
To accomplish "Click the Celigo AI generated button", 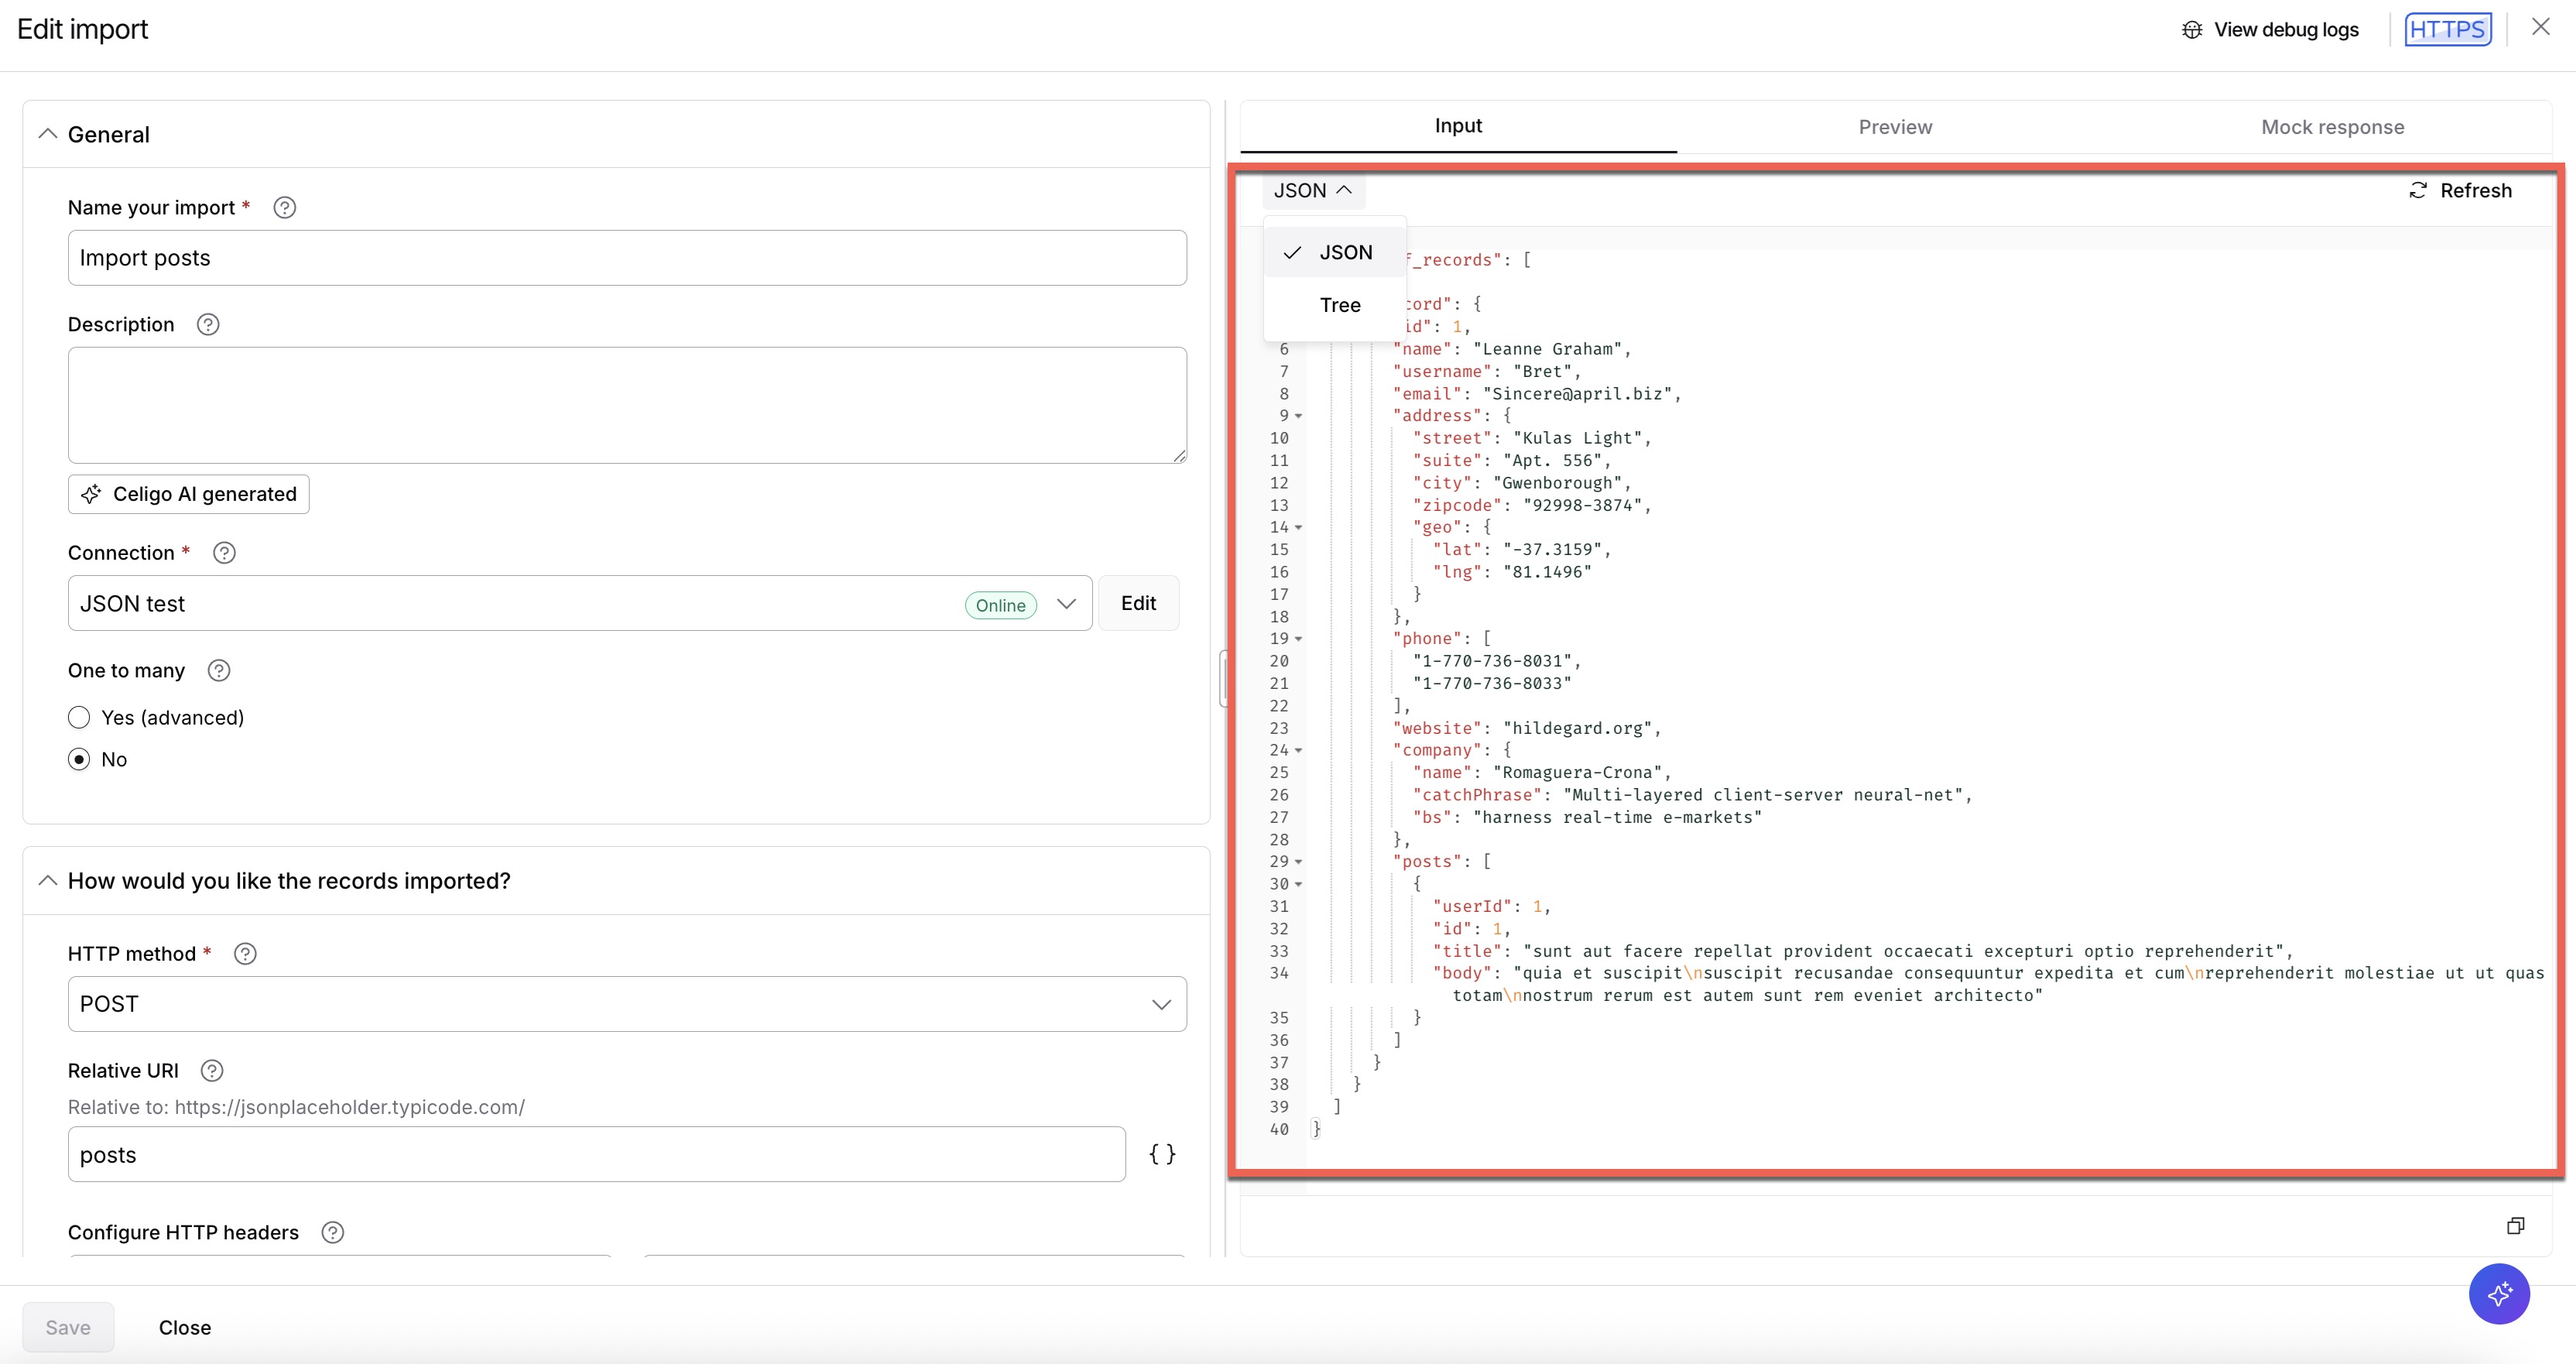I will tap(188, 494).
